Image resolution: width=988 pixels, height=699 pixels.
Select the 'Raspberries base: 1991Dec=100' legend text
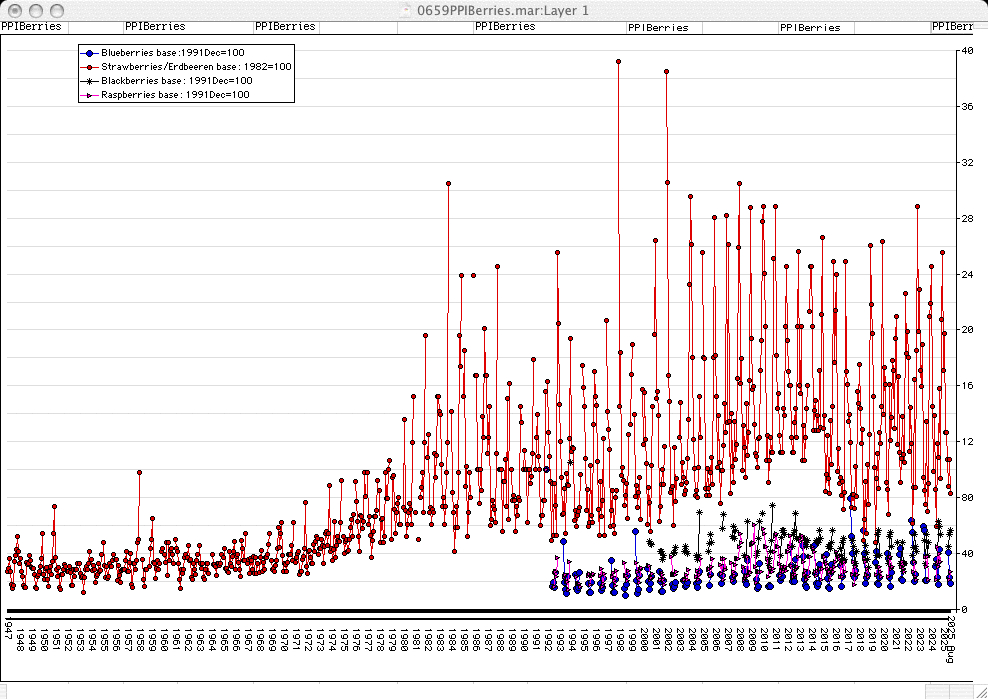point(175,94)
